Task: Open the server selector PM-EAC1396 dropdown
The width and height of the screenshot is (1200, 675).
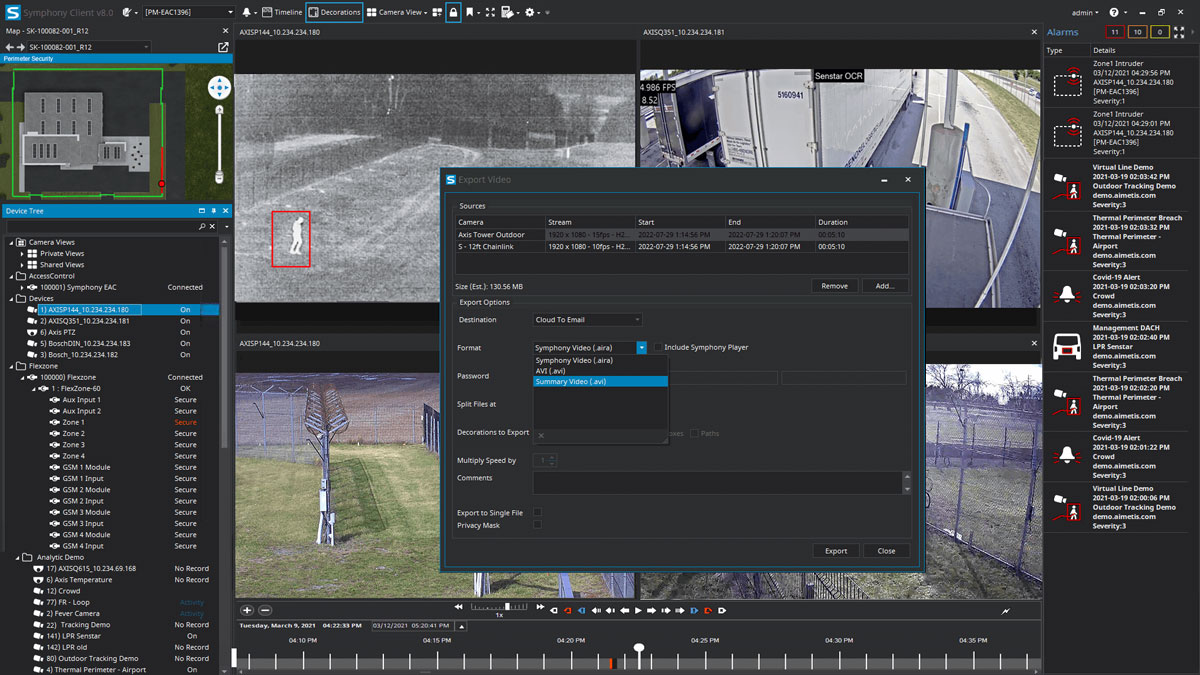Action: pyautogui.click(x=188, y=12)
